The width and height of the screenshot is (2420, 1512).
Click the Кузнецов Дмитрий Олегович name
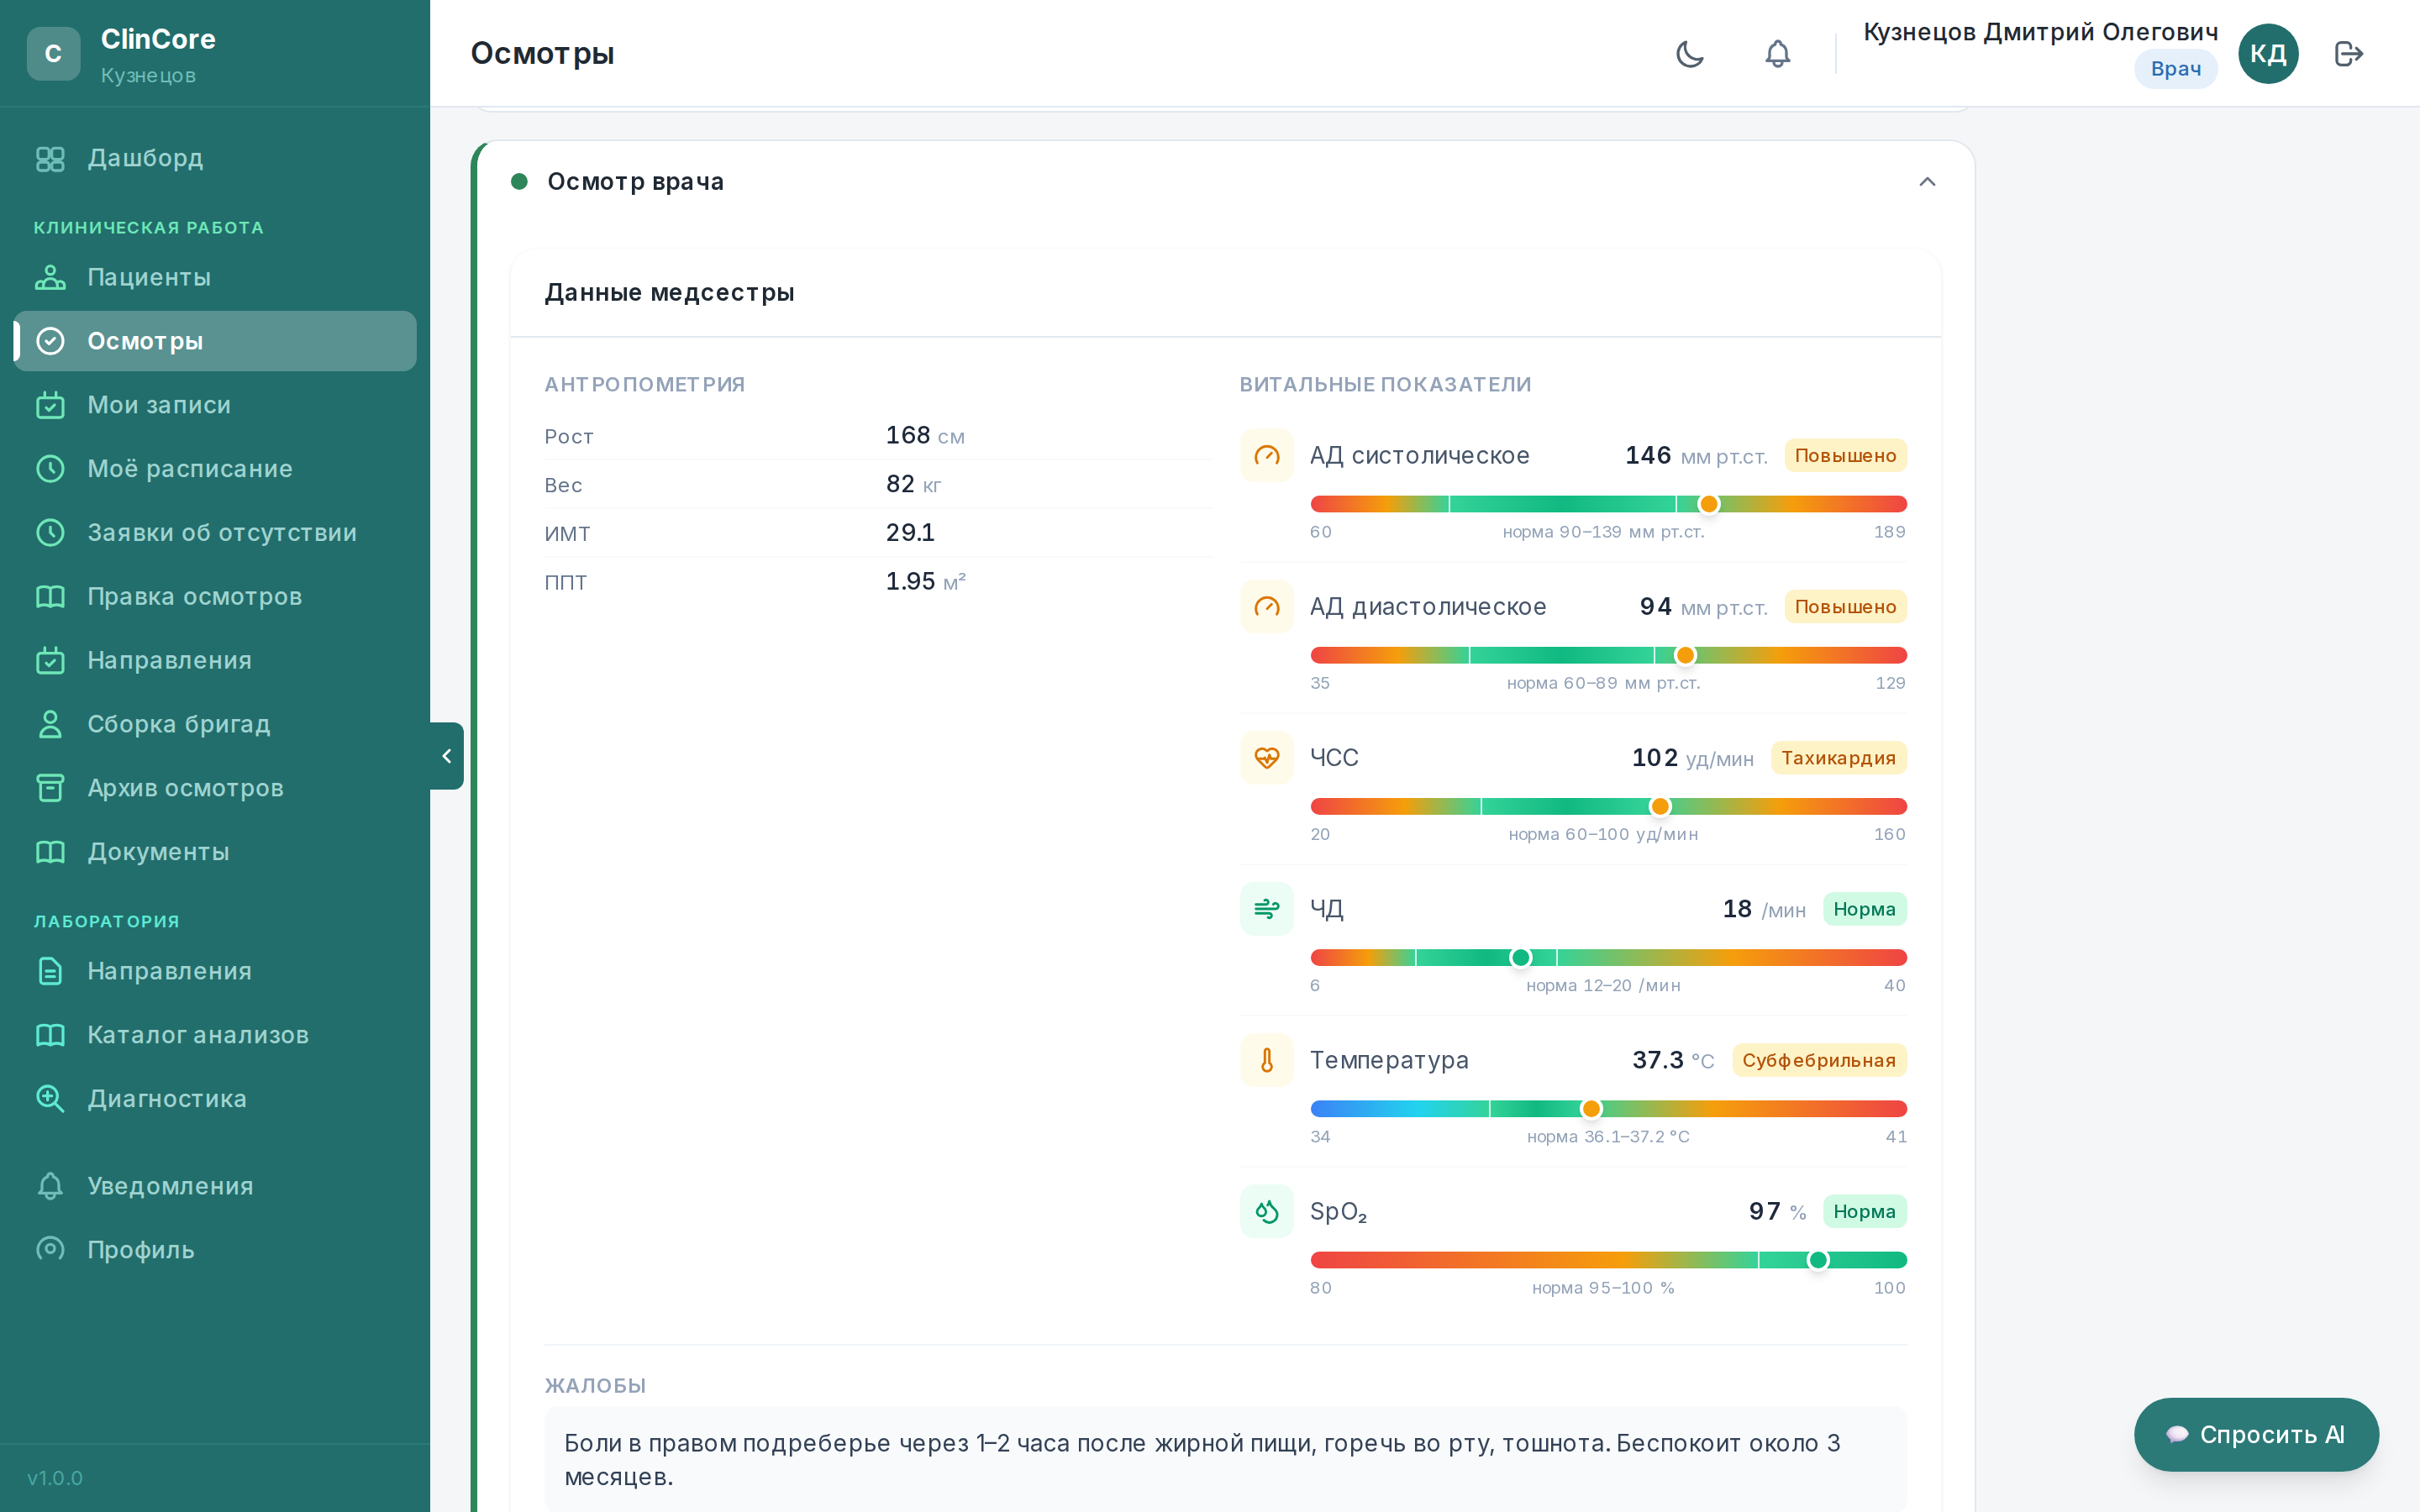(2040, 32)
